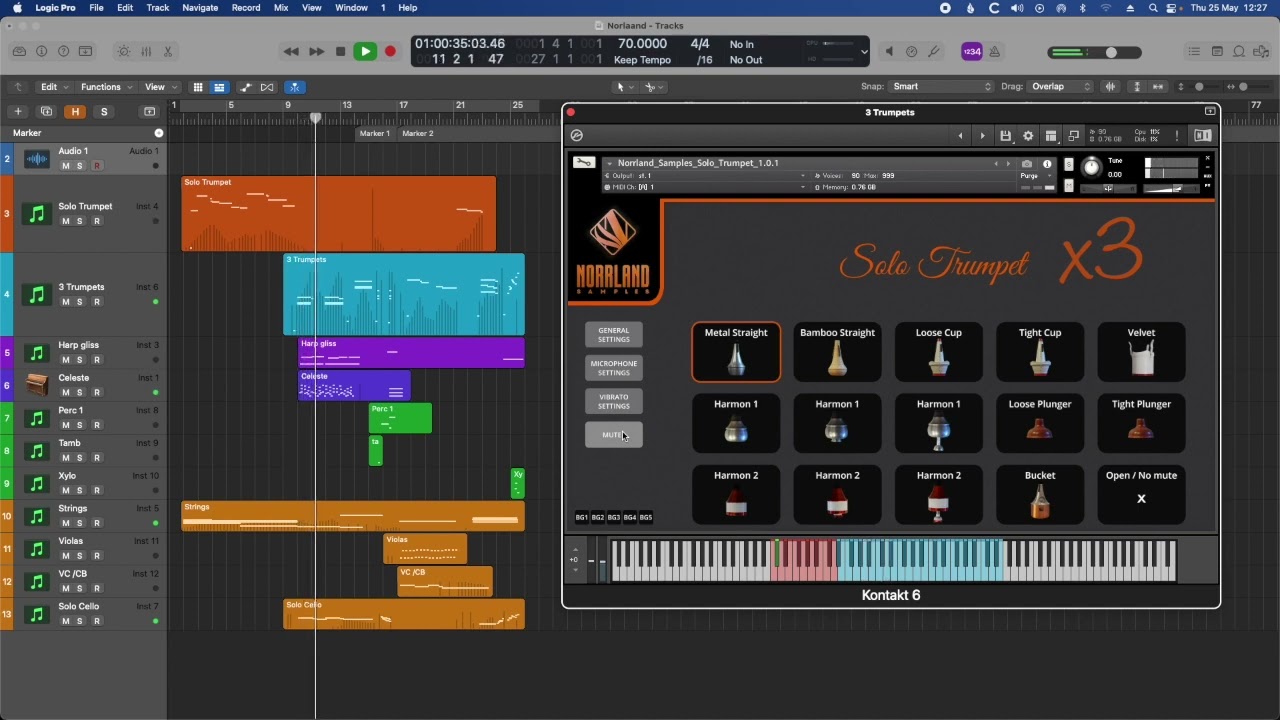Screen dimensions: 1280x720
Task: Open Quick Help question mark button
Action: point(64,52)
